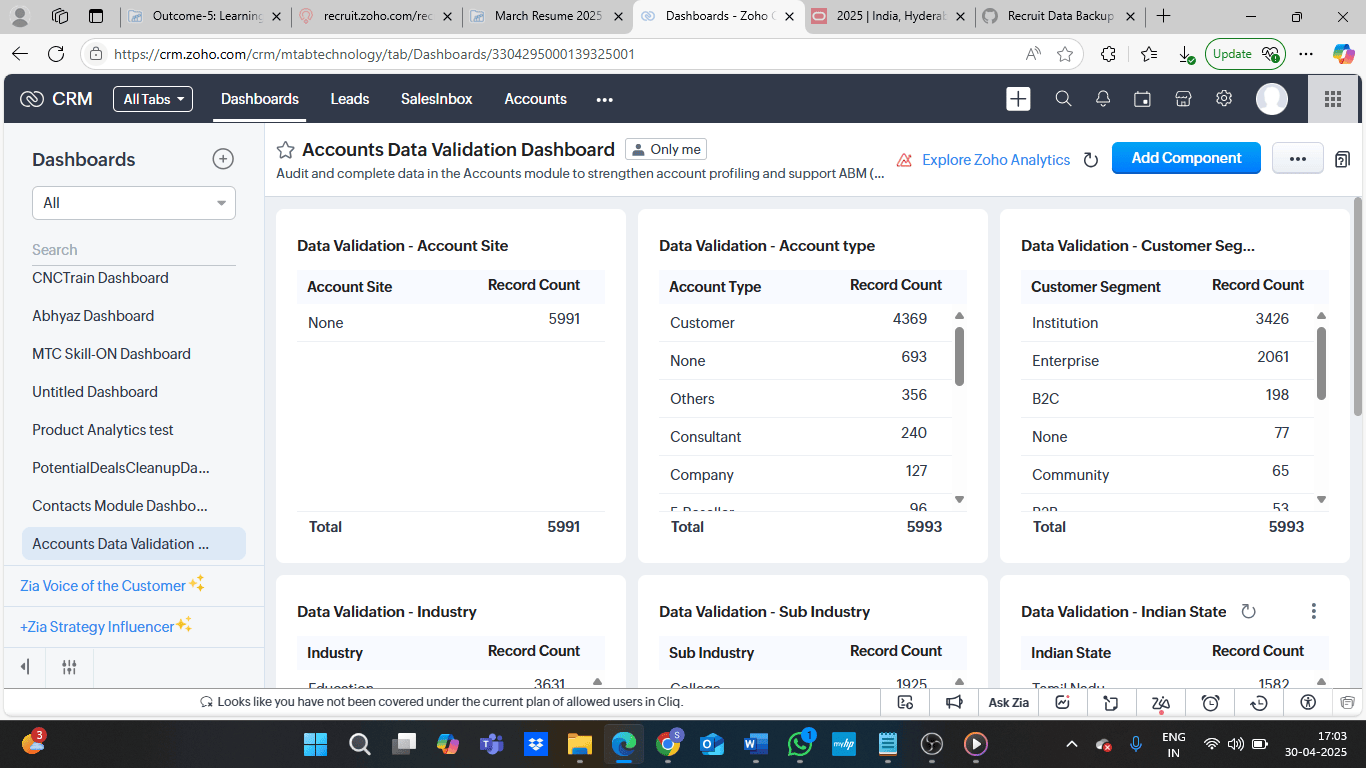Screen dimensions: 1366x768
Task: Click the Institution count 3426
Action: (x=1272, y=319)
